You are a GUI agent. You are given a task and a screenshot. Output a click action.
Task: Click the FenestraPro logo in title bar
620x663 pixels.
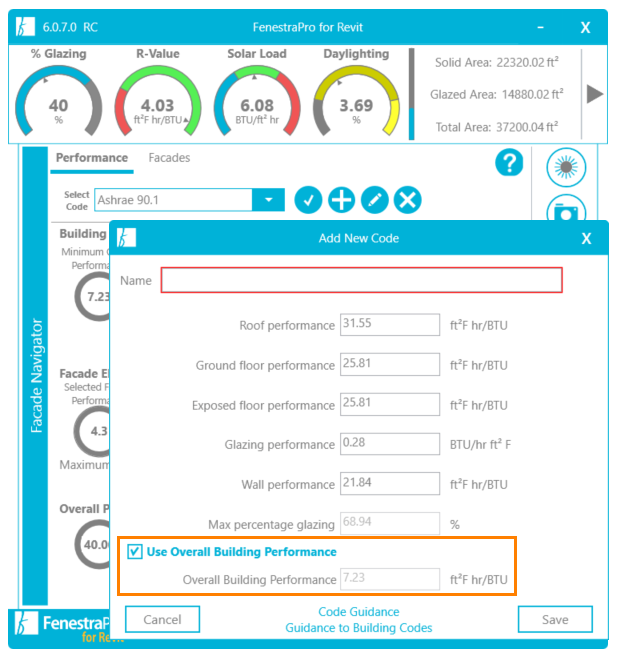pos(25,27)
